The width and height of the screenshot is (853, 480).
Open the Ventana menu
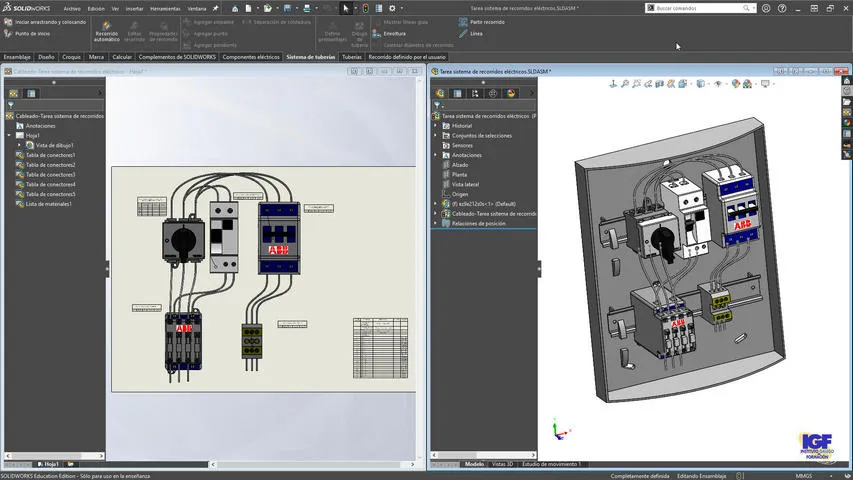pyautogui.click(x=197, y=9)
